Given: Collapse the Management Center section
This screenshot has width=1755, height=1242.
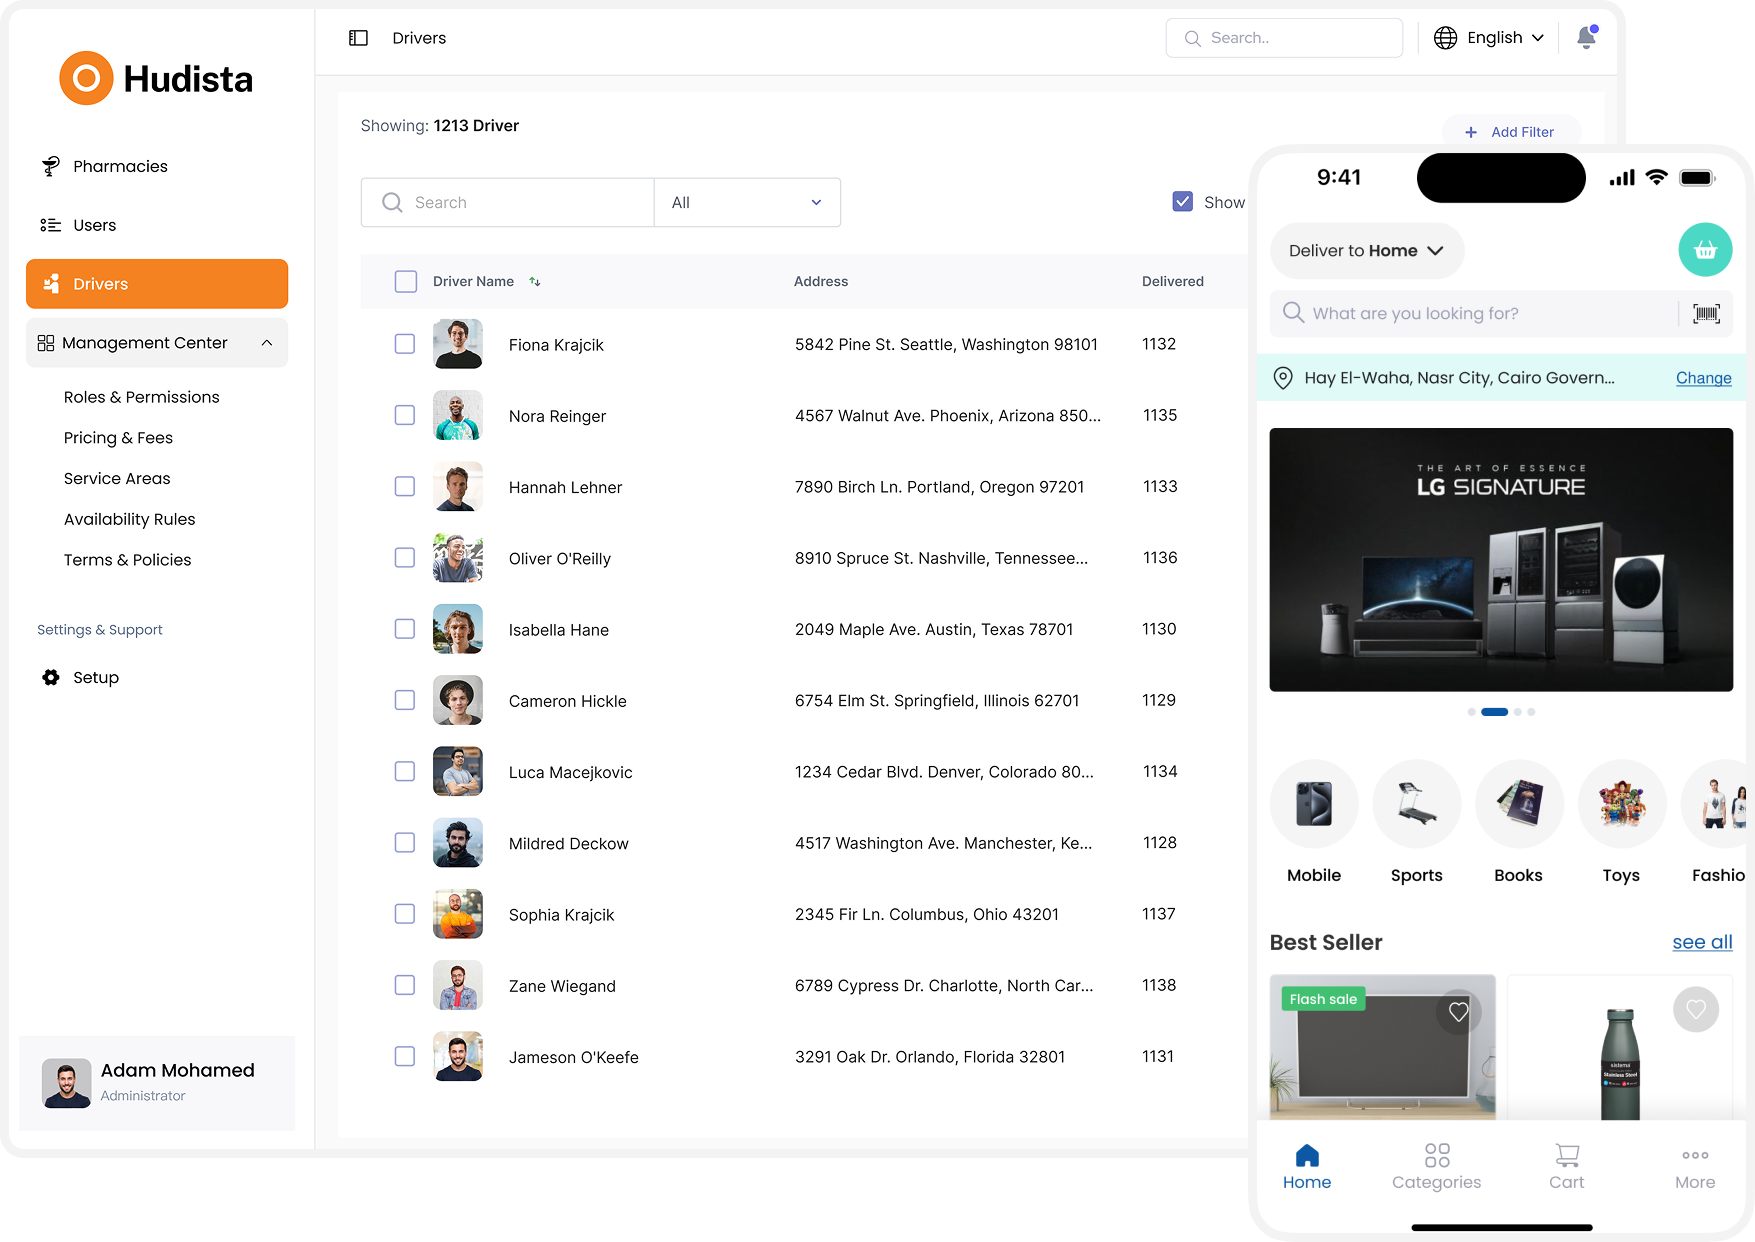Looking at the screenshot, I should coord(266,343).
